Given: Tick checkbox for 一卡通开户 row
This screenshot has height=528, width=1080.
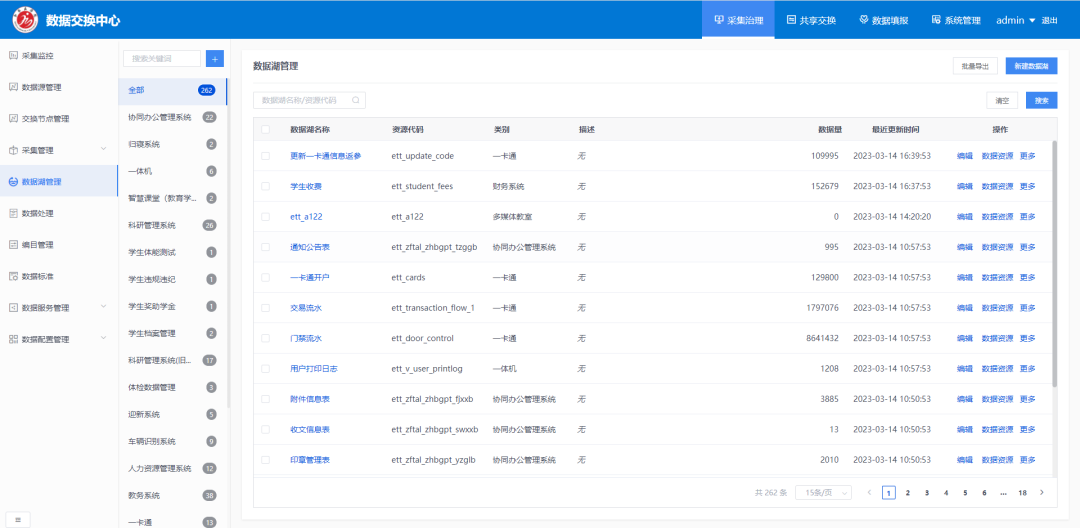Looking at the screenshot, I should click(266, 277).
